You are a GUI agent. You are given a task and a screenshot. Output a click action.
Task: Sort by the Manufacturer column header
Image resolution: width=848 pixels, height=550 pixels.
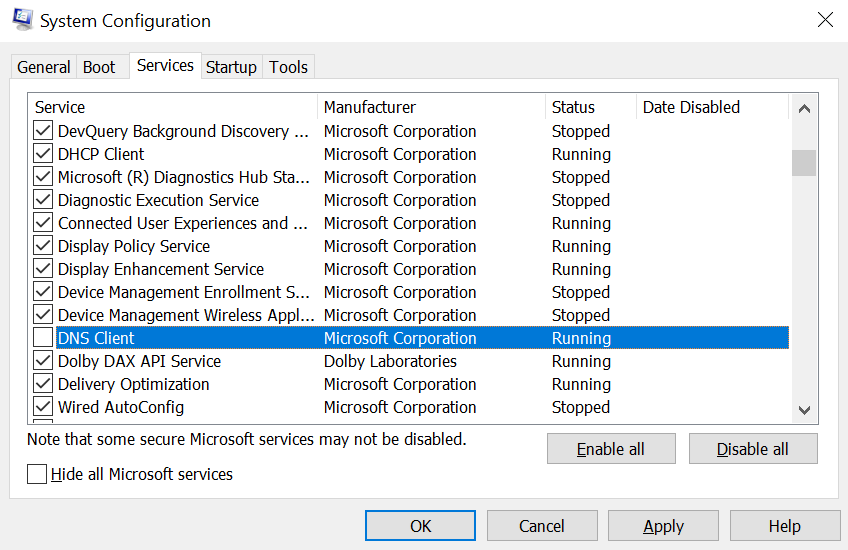pyautogui.click(x=430, y=107)
